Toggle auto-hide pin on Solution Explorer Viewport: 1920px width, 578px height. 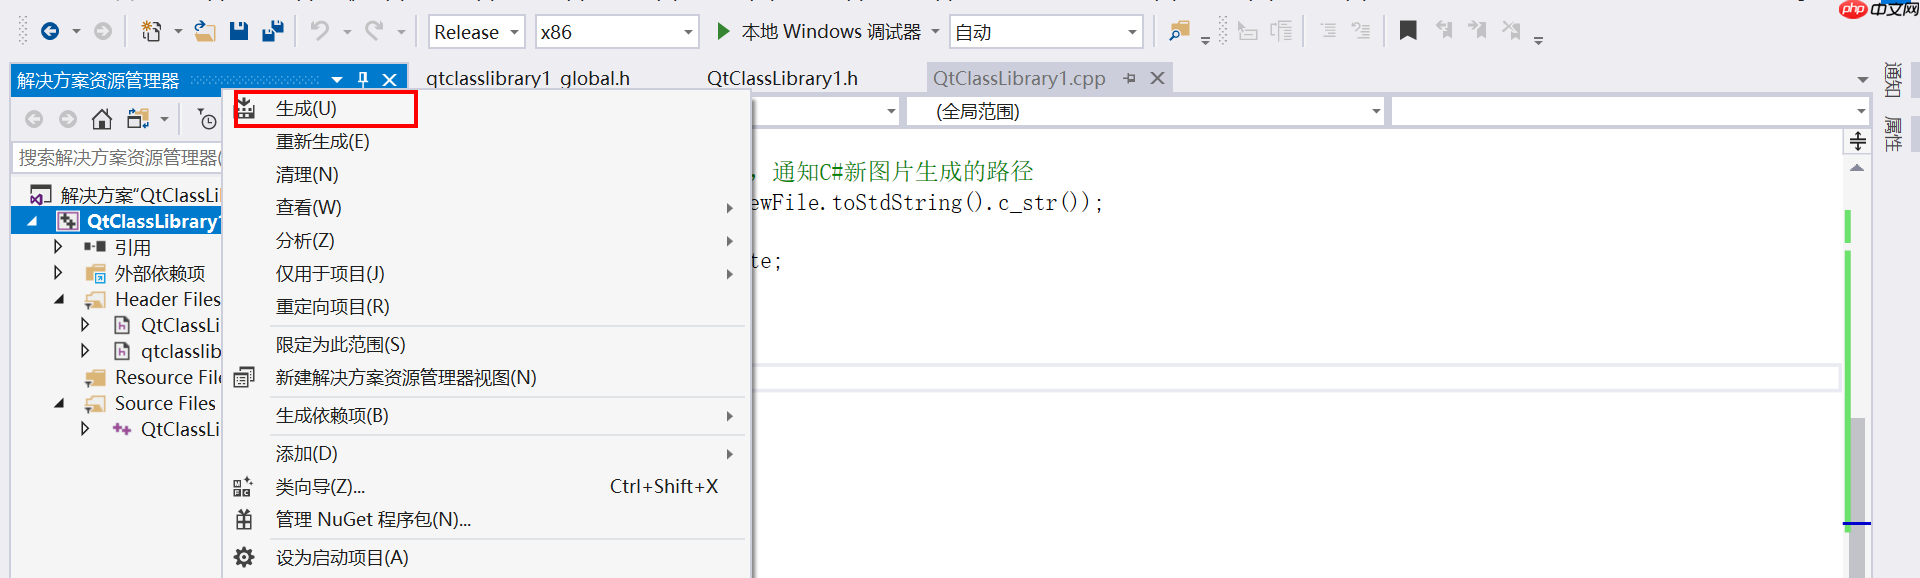(363, 79)
